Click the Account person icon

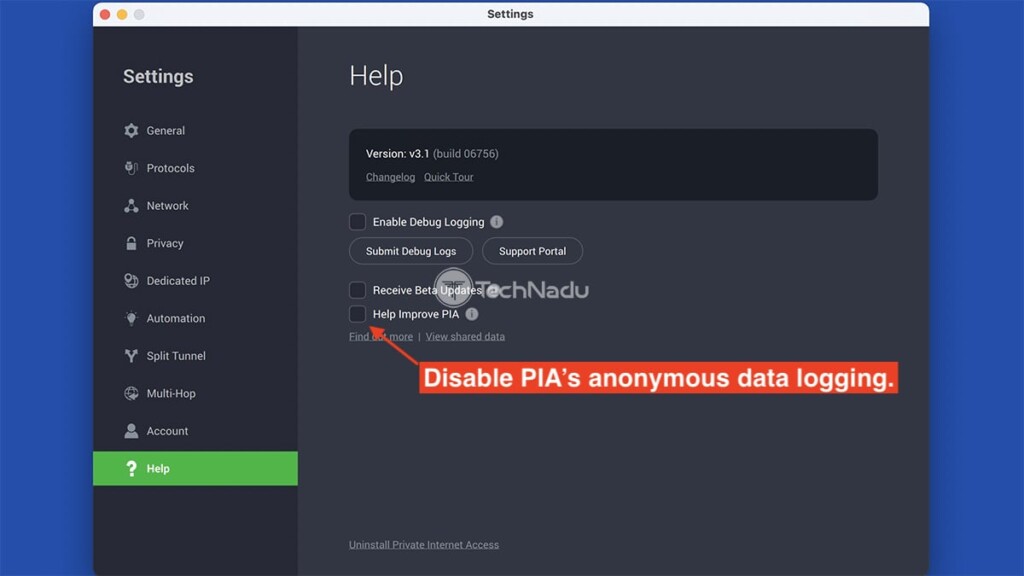click(131, 431)
